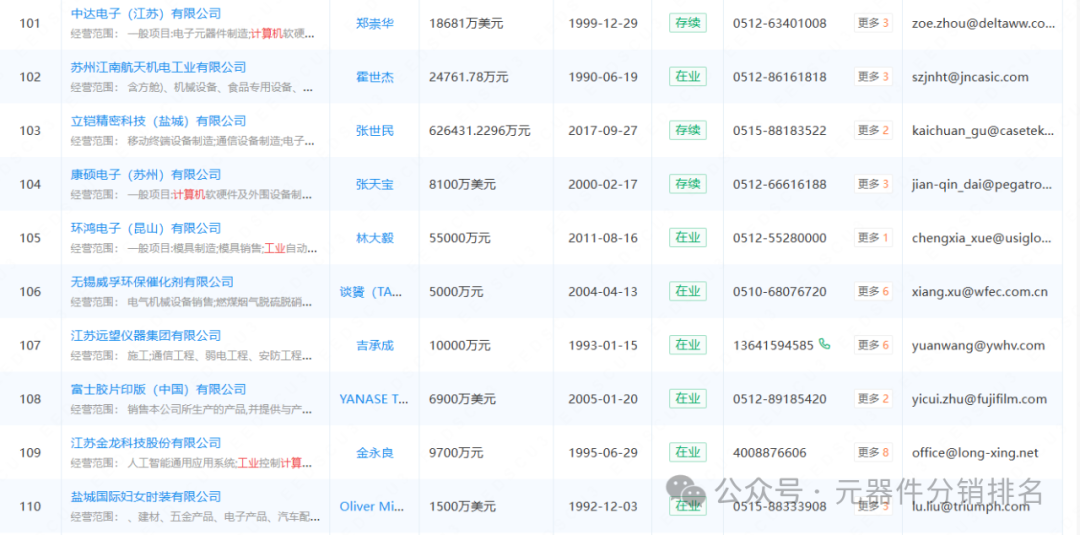1080x535 pixels.
Task: Expand 更多 6 phones for row 107
Action: click(x=873, y=345)
